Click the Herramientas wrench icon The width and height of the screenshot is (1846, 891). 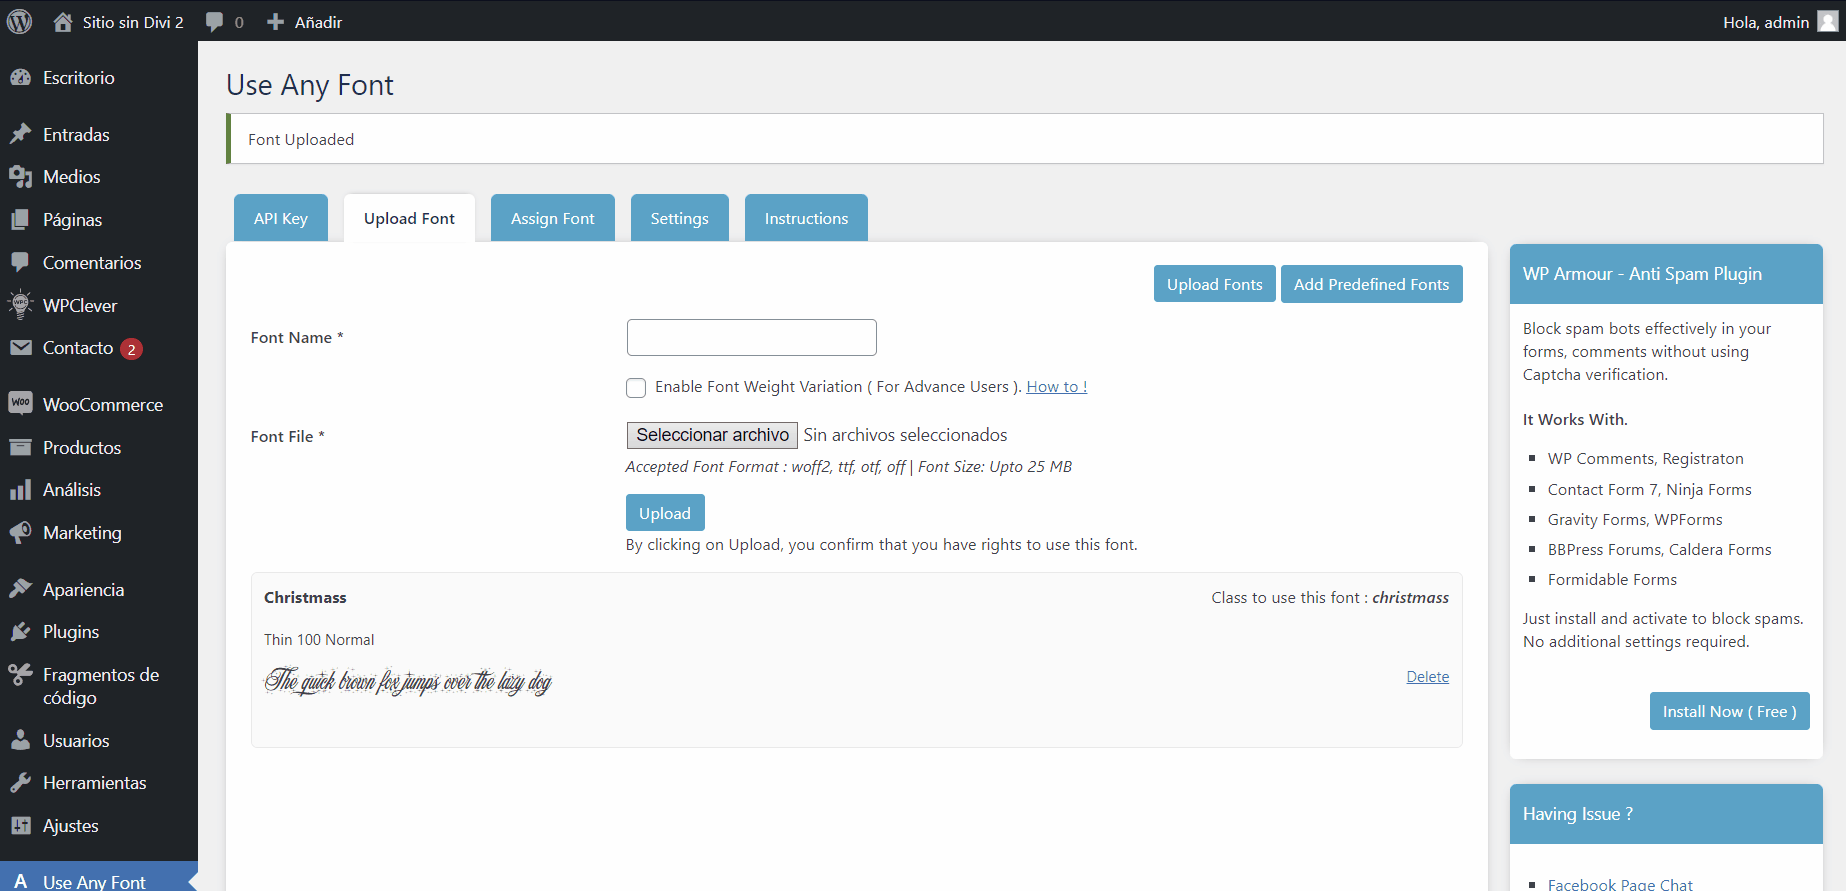pyautogui.click(x=20, y=783)
